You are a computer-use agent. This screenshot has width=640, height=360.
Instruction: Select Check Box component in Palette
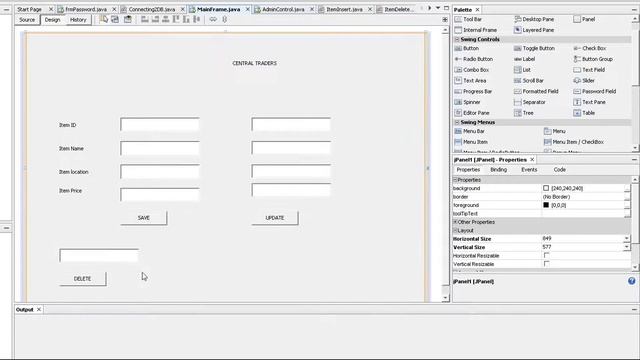pyautogui.click(x=590, y=48)
